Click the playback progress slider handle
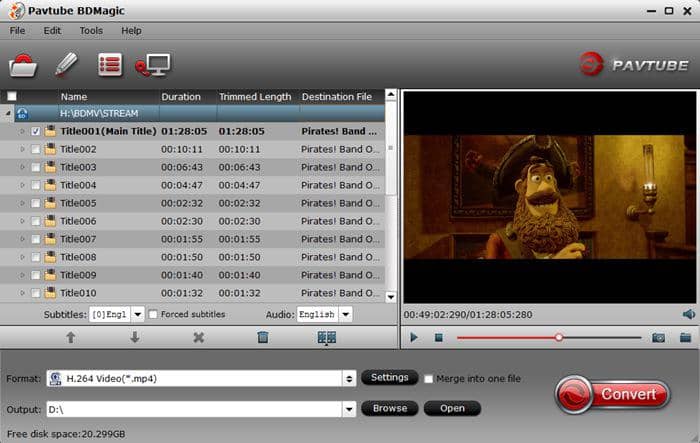Image resolution: width=700 pixels, height=443 pixels. pos(559,338)
